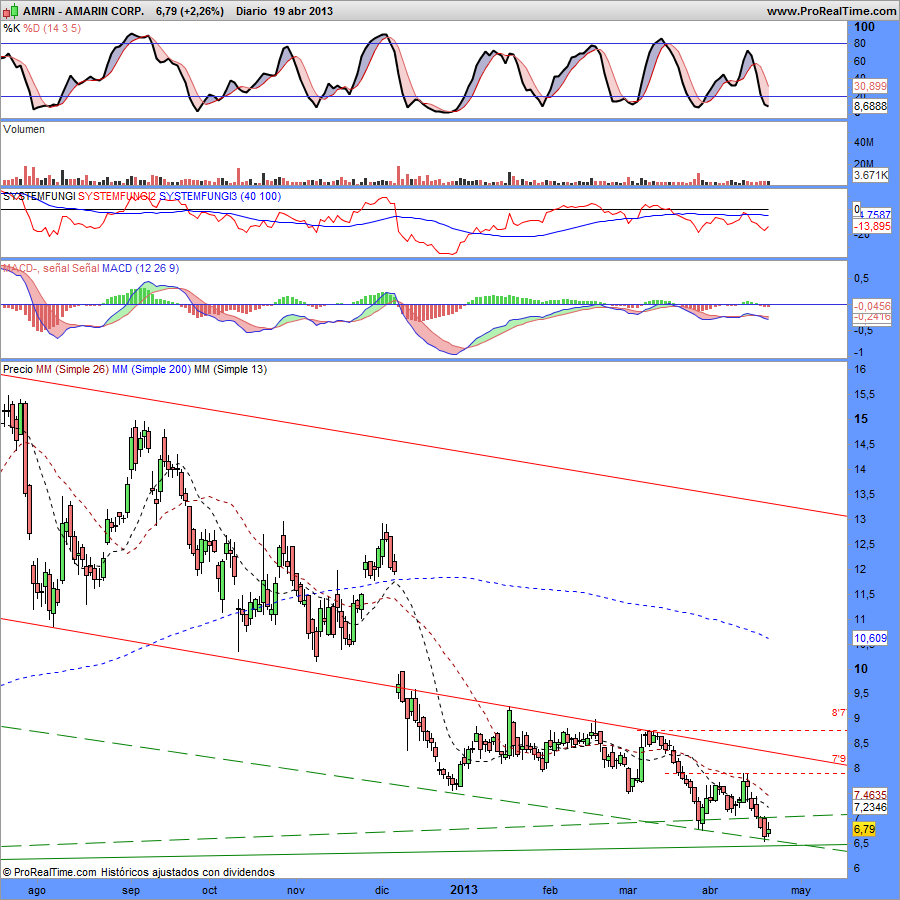900x900 pixels.
Task: Click the yellow 6,79 current price tag
Action: (864, 829)
